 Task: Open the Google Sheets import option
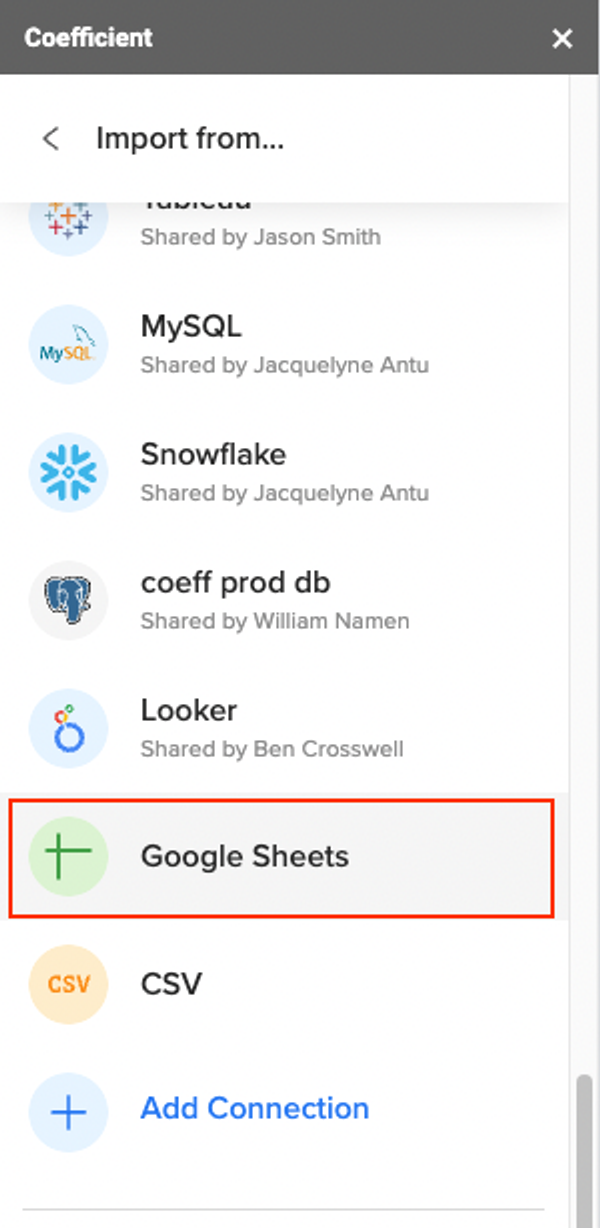[x=242, y=857]
